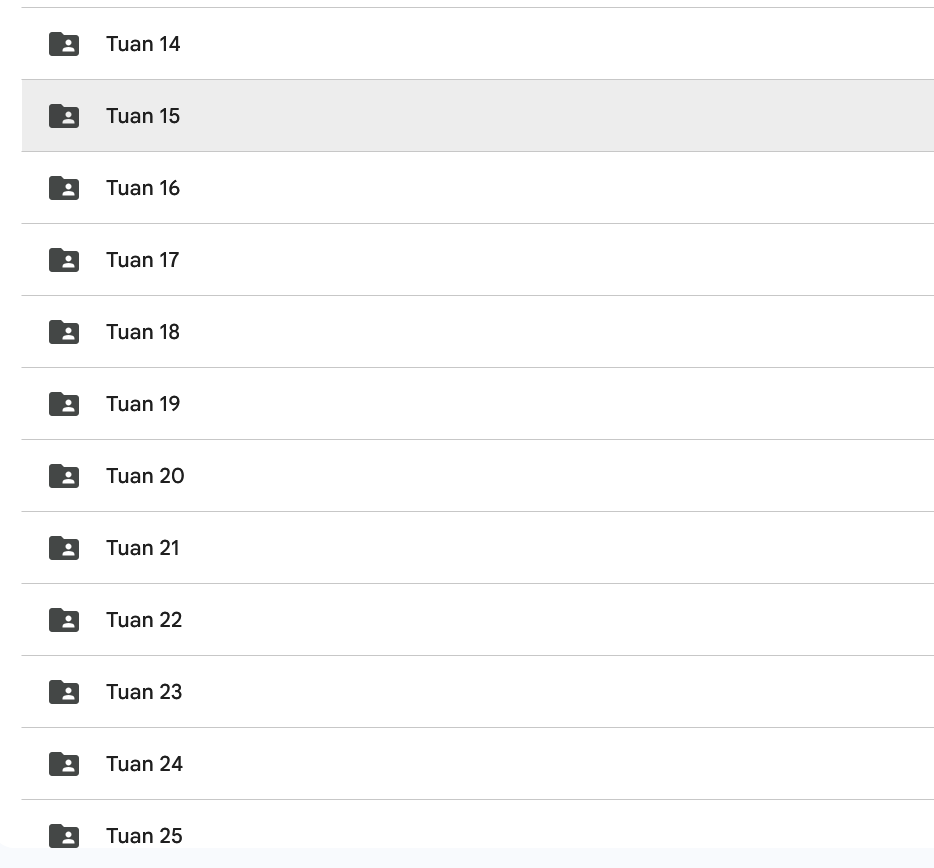Click the Tuan 17 folder label
The image size is (934, 868).
coord(142,260)
